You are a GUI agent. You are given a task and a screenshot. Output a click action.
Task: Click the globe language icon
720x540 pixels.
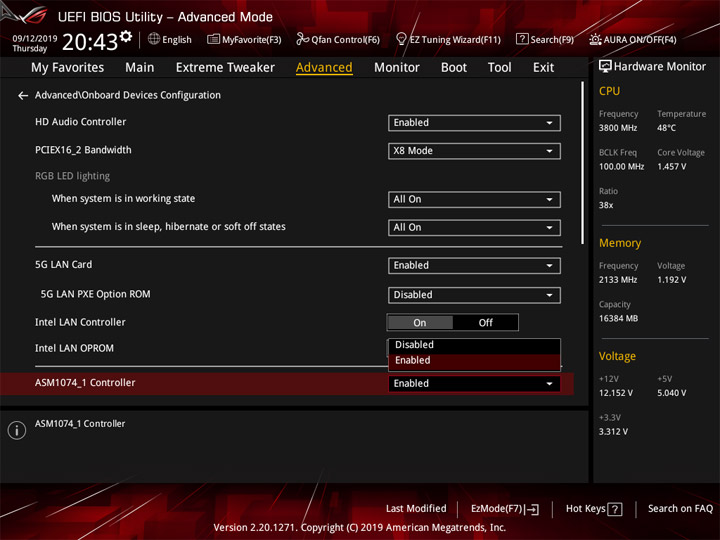coord(154,39)
